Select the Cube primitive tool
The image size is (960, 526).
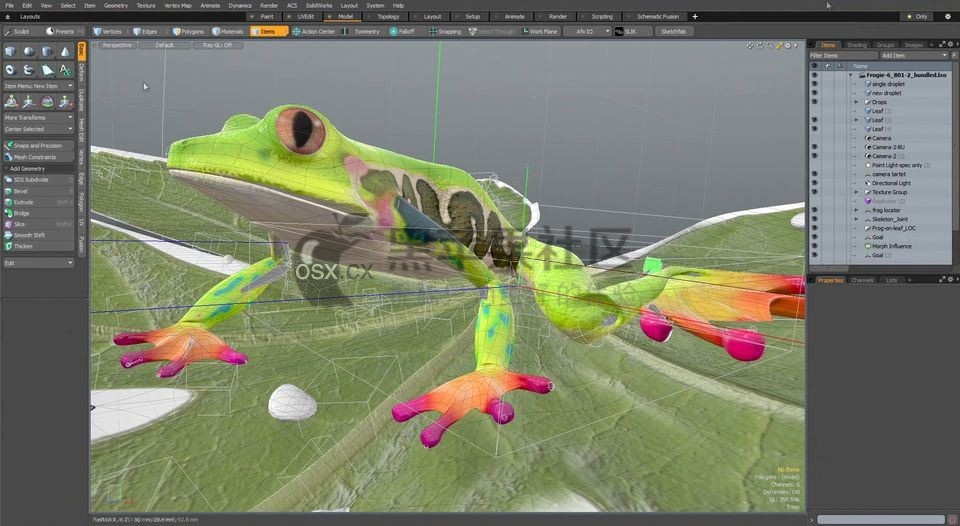10,51
